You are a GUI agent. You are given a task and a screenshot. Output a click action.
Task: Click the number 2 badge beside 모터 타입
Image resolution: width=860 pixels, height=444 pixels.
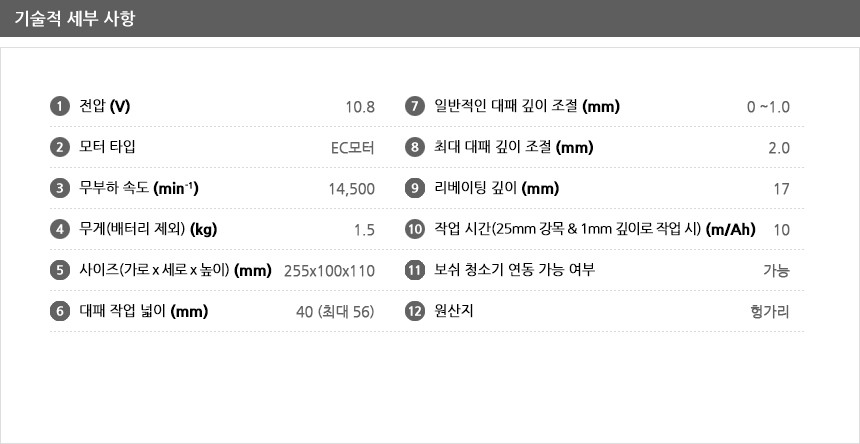(59, 147)
